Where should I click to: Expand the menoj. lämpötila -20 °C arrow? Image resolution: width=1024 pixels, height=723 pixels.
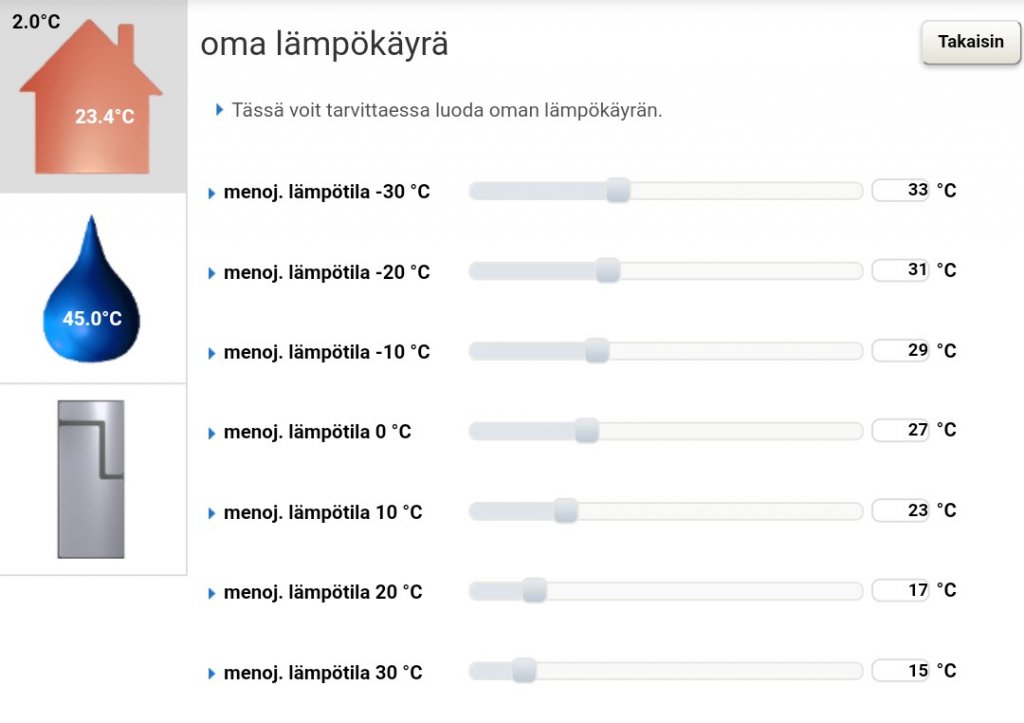pos(212,273)
